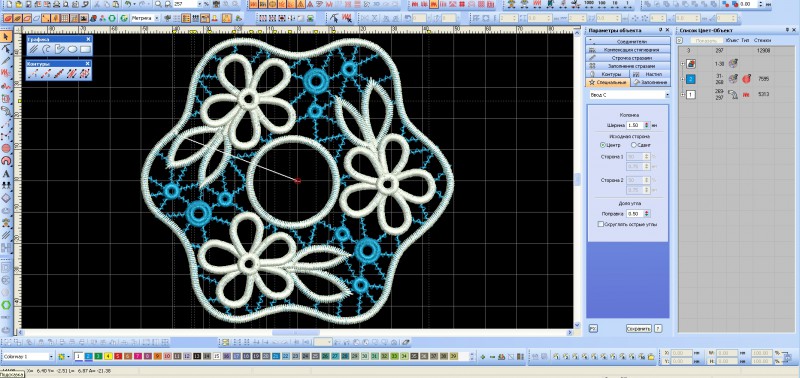Click the percent zoom icon
Image resolution: width=800 pixels, height=378 pixels.
207,4
